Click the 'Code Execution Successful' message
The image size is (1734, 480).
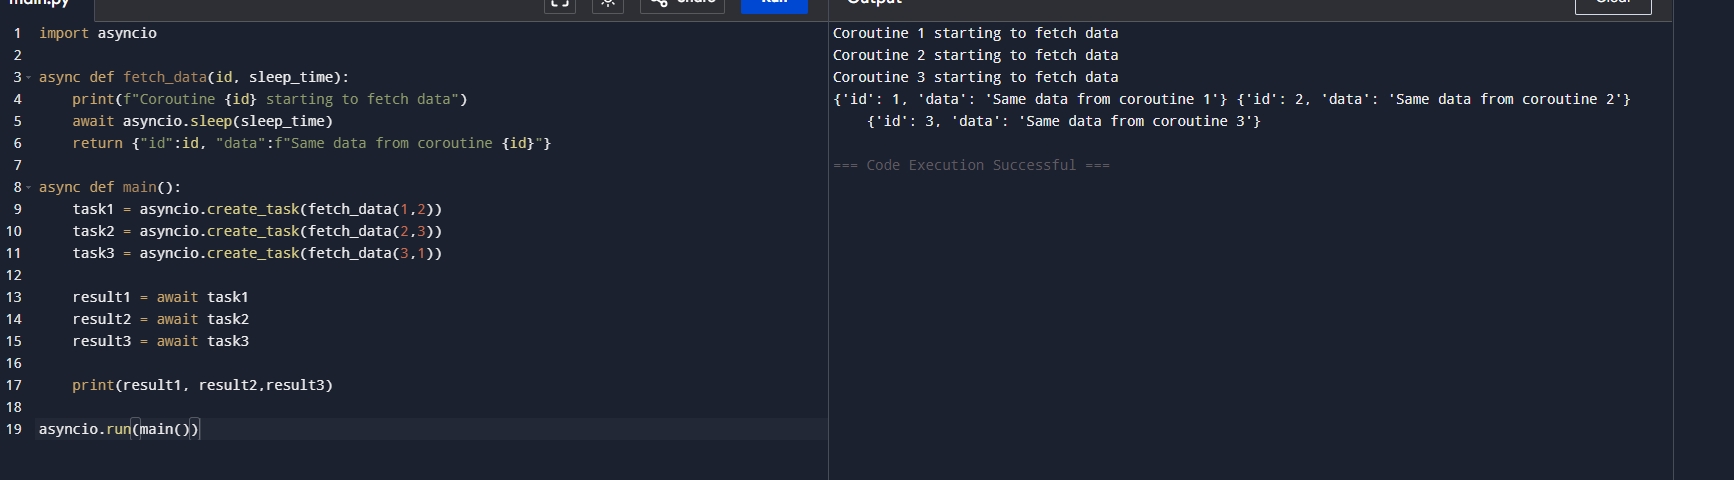971,165
